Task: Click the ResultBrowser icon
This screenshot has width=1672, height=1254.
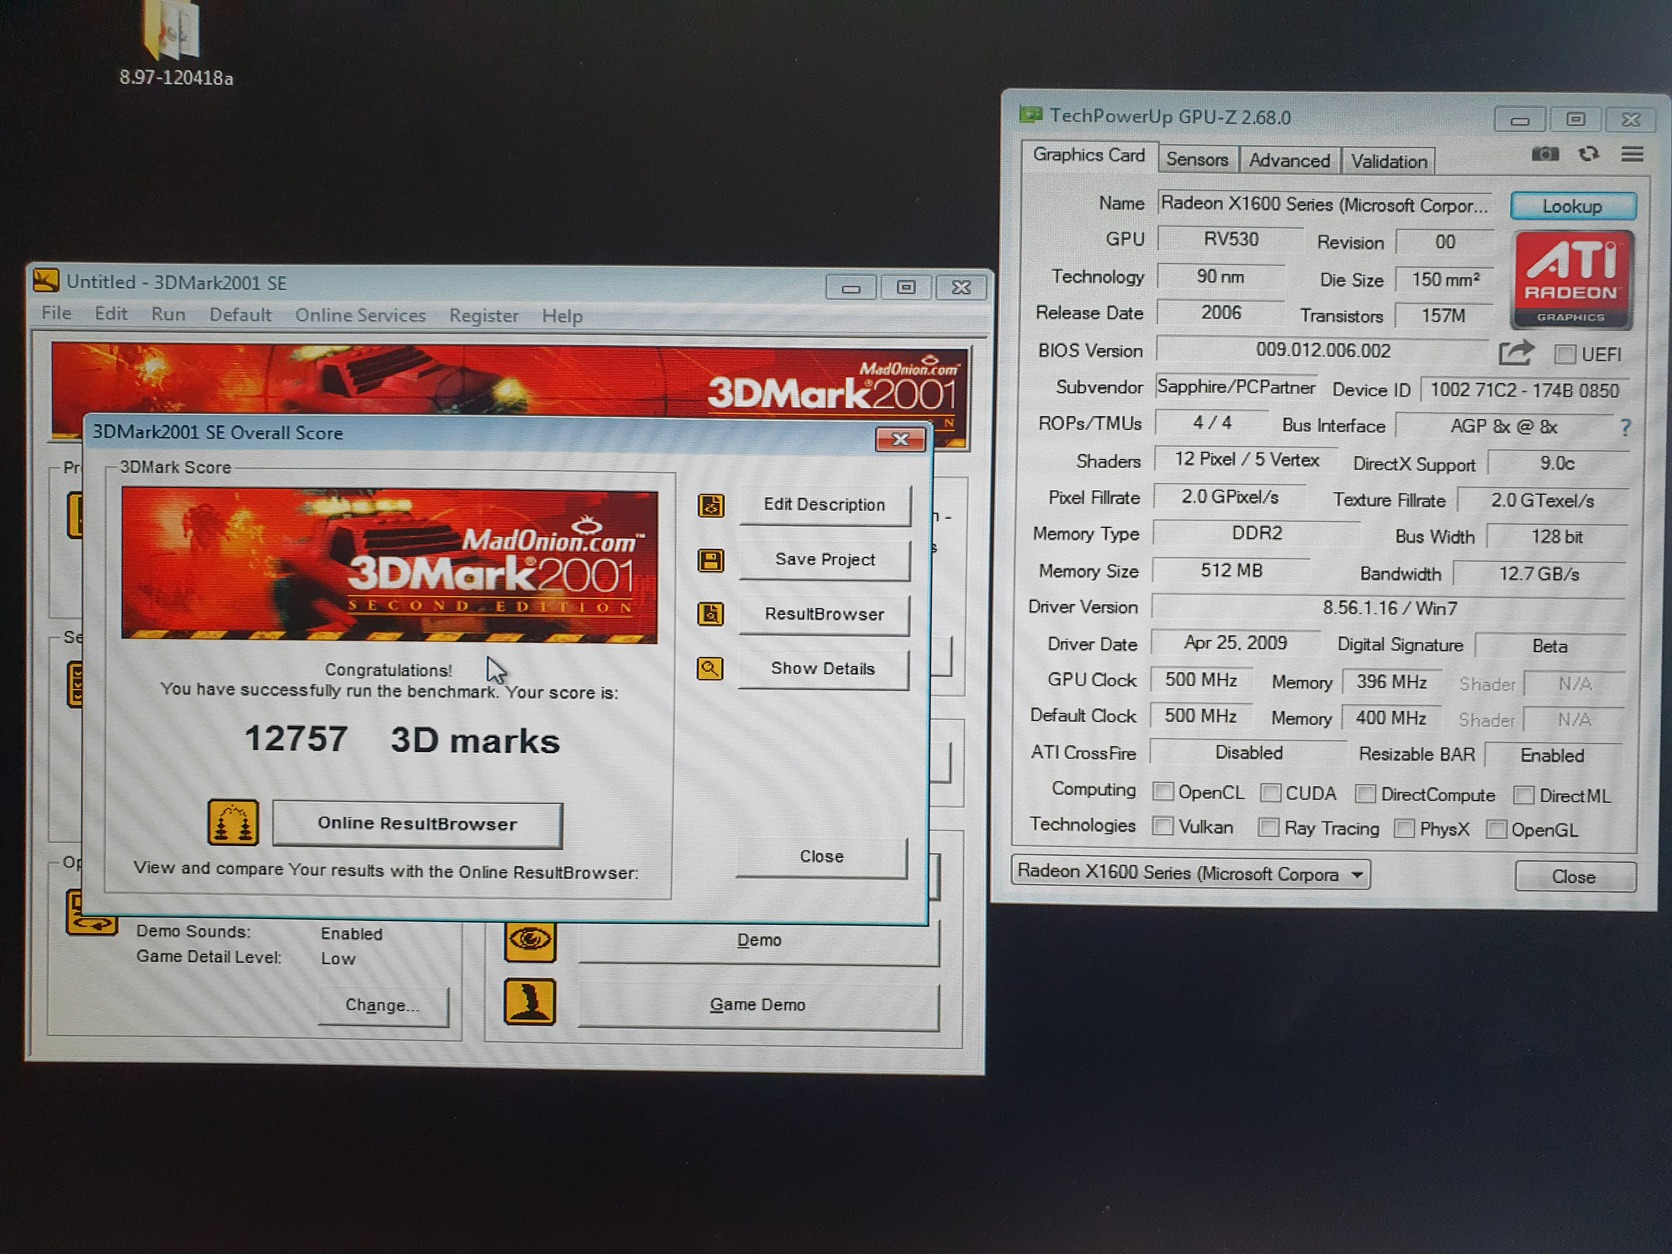Action: [711, 614]
